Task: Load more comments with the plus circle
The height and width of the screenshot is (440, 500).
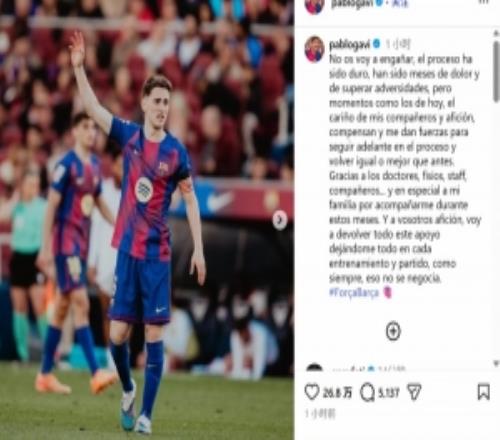Action: 393,331
